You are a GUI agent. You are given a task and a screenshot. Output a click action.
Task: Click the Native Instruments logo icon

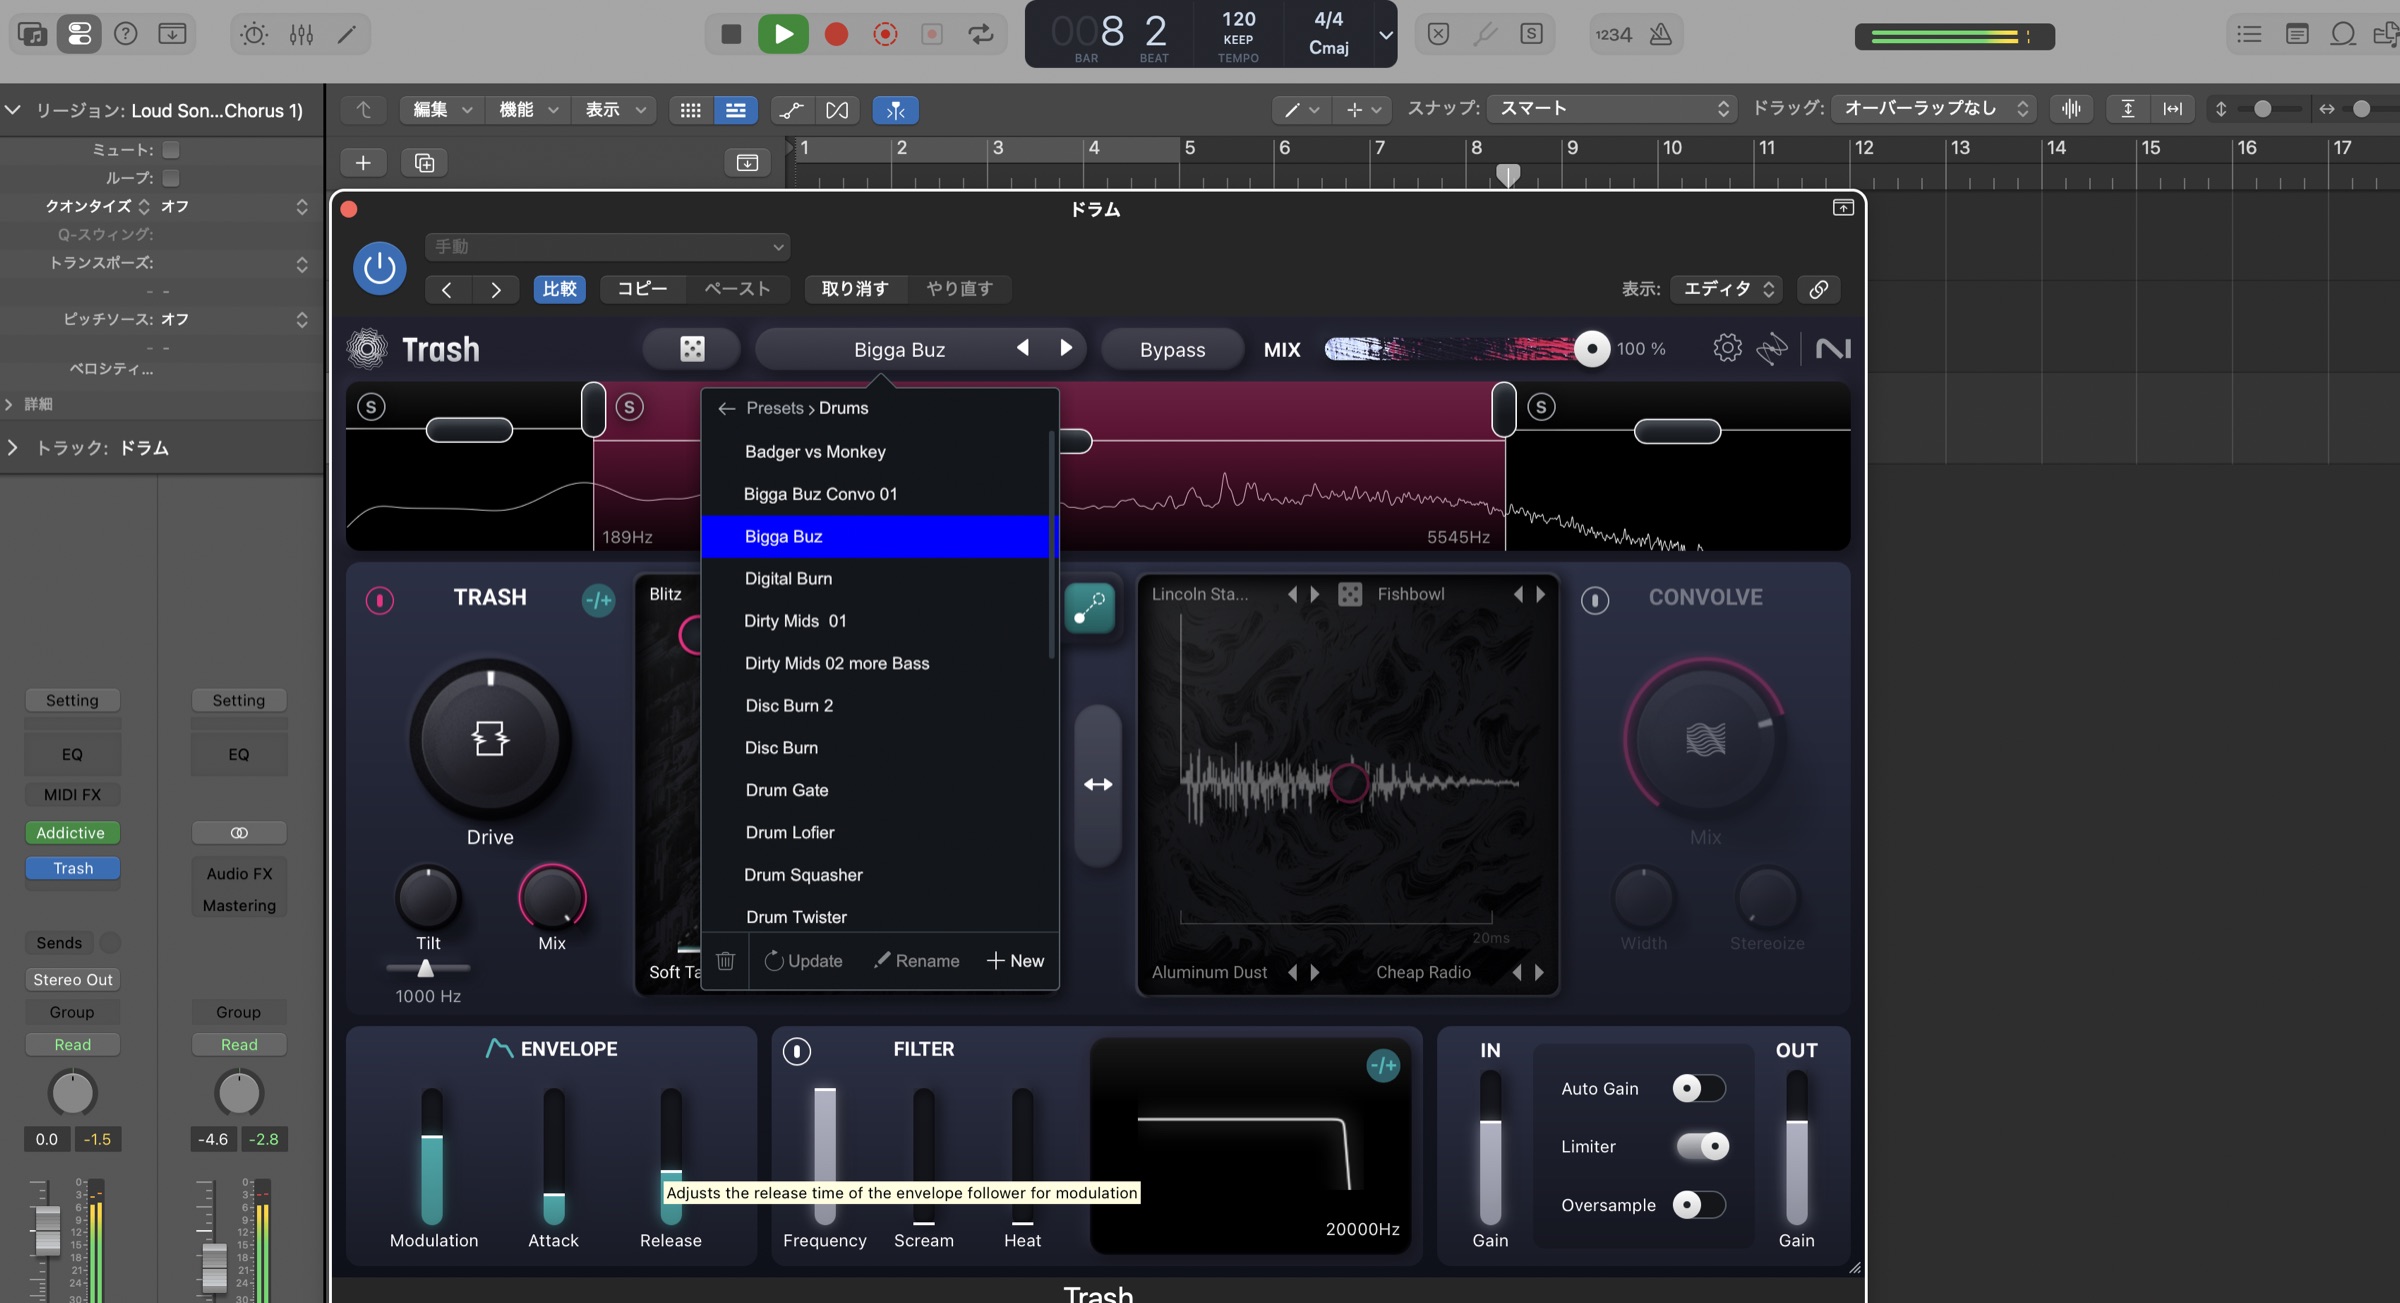[x=1833, y=348]
